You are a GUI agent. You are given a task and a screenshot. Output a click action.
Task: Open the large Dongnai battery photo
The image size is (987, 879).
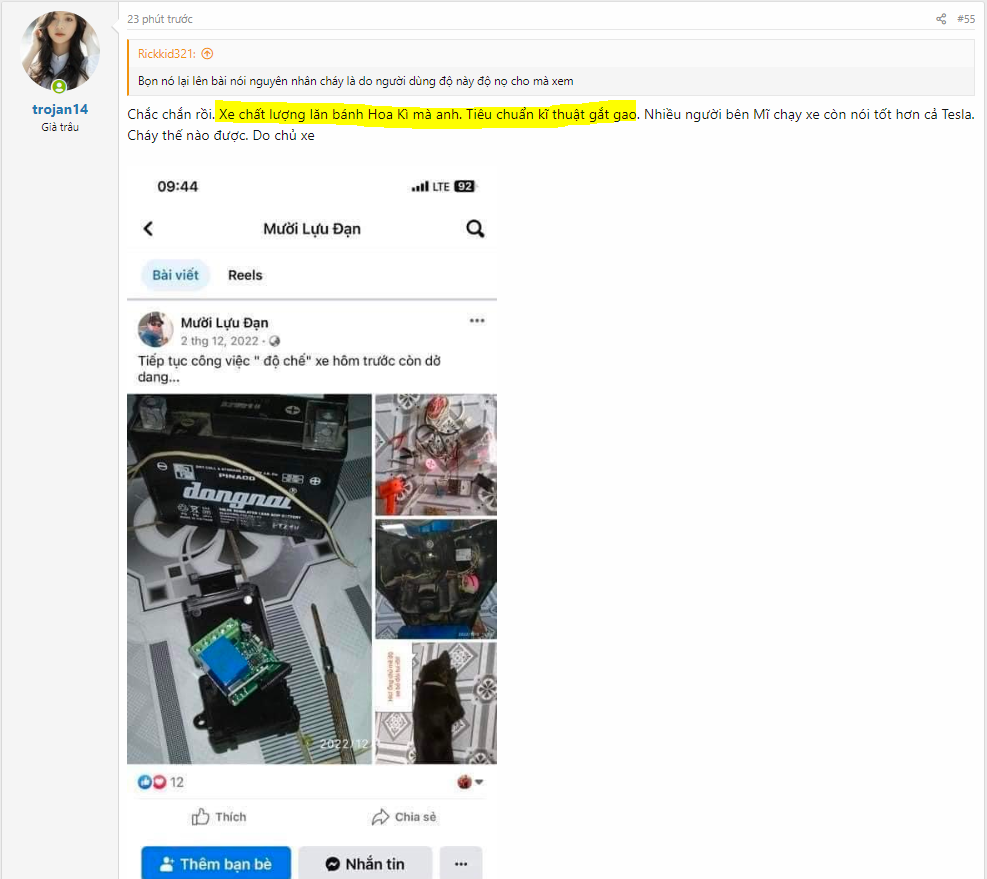(249, 578)
